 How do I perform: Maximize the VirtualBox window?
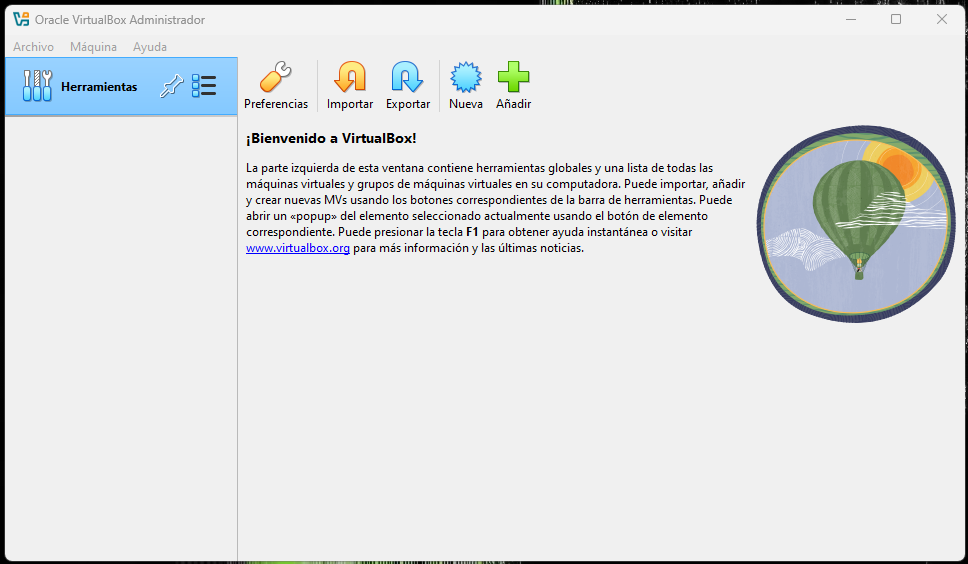click(x=896, y=19)
